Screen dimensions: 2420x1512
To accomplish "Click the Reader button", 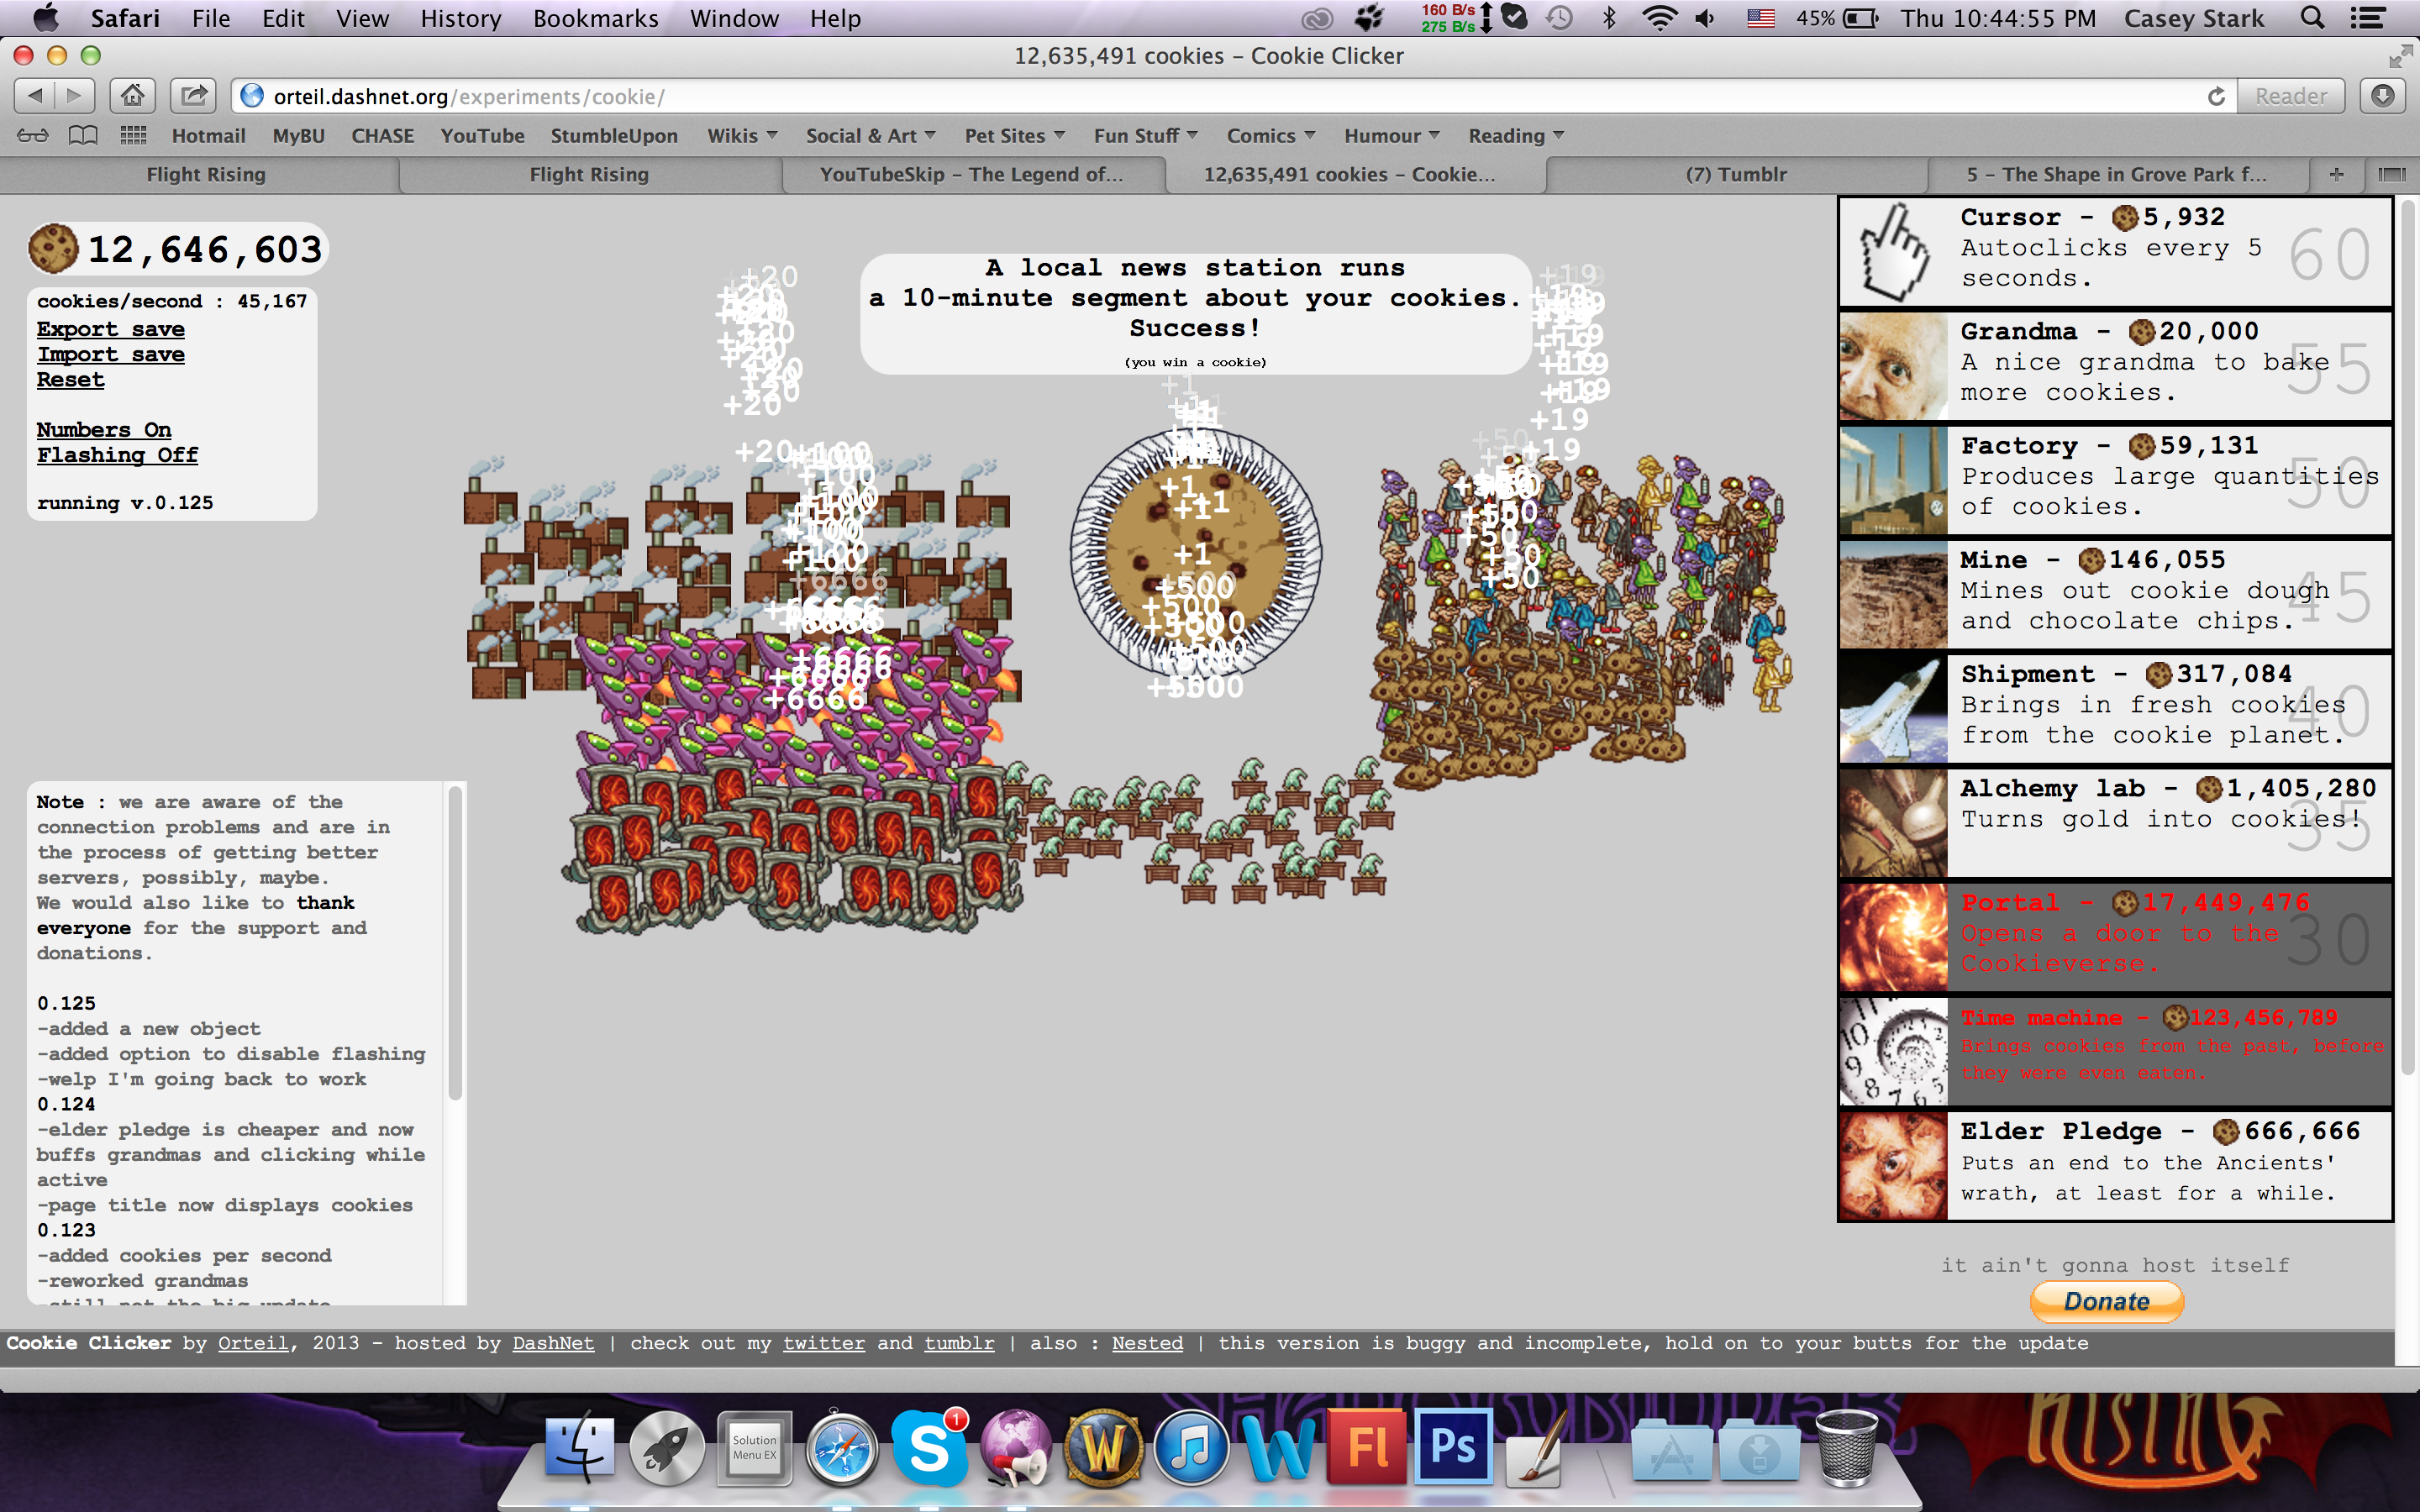I will click(x=2291, y=96).
